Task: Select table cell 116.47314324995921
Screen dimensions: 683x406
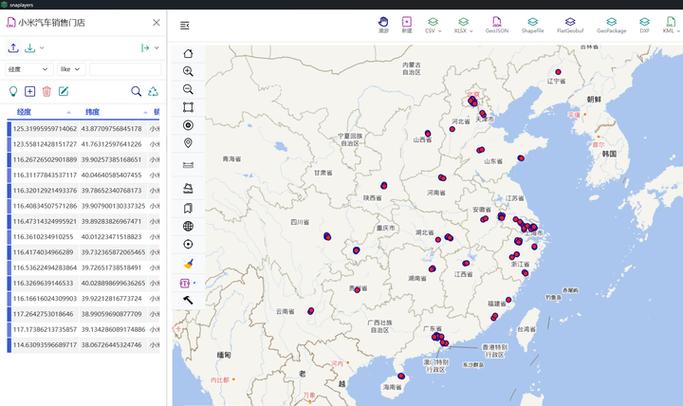Action: pyautogui.click(x=45, y=221)
